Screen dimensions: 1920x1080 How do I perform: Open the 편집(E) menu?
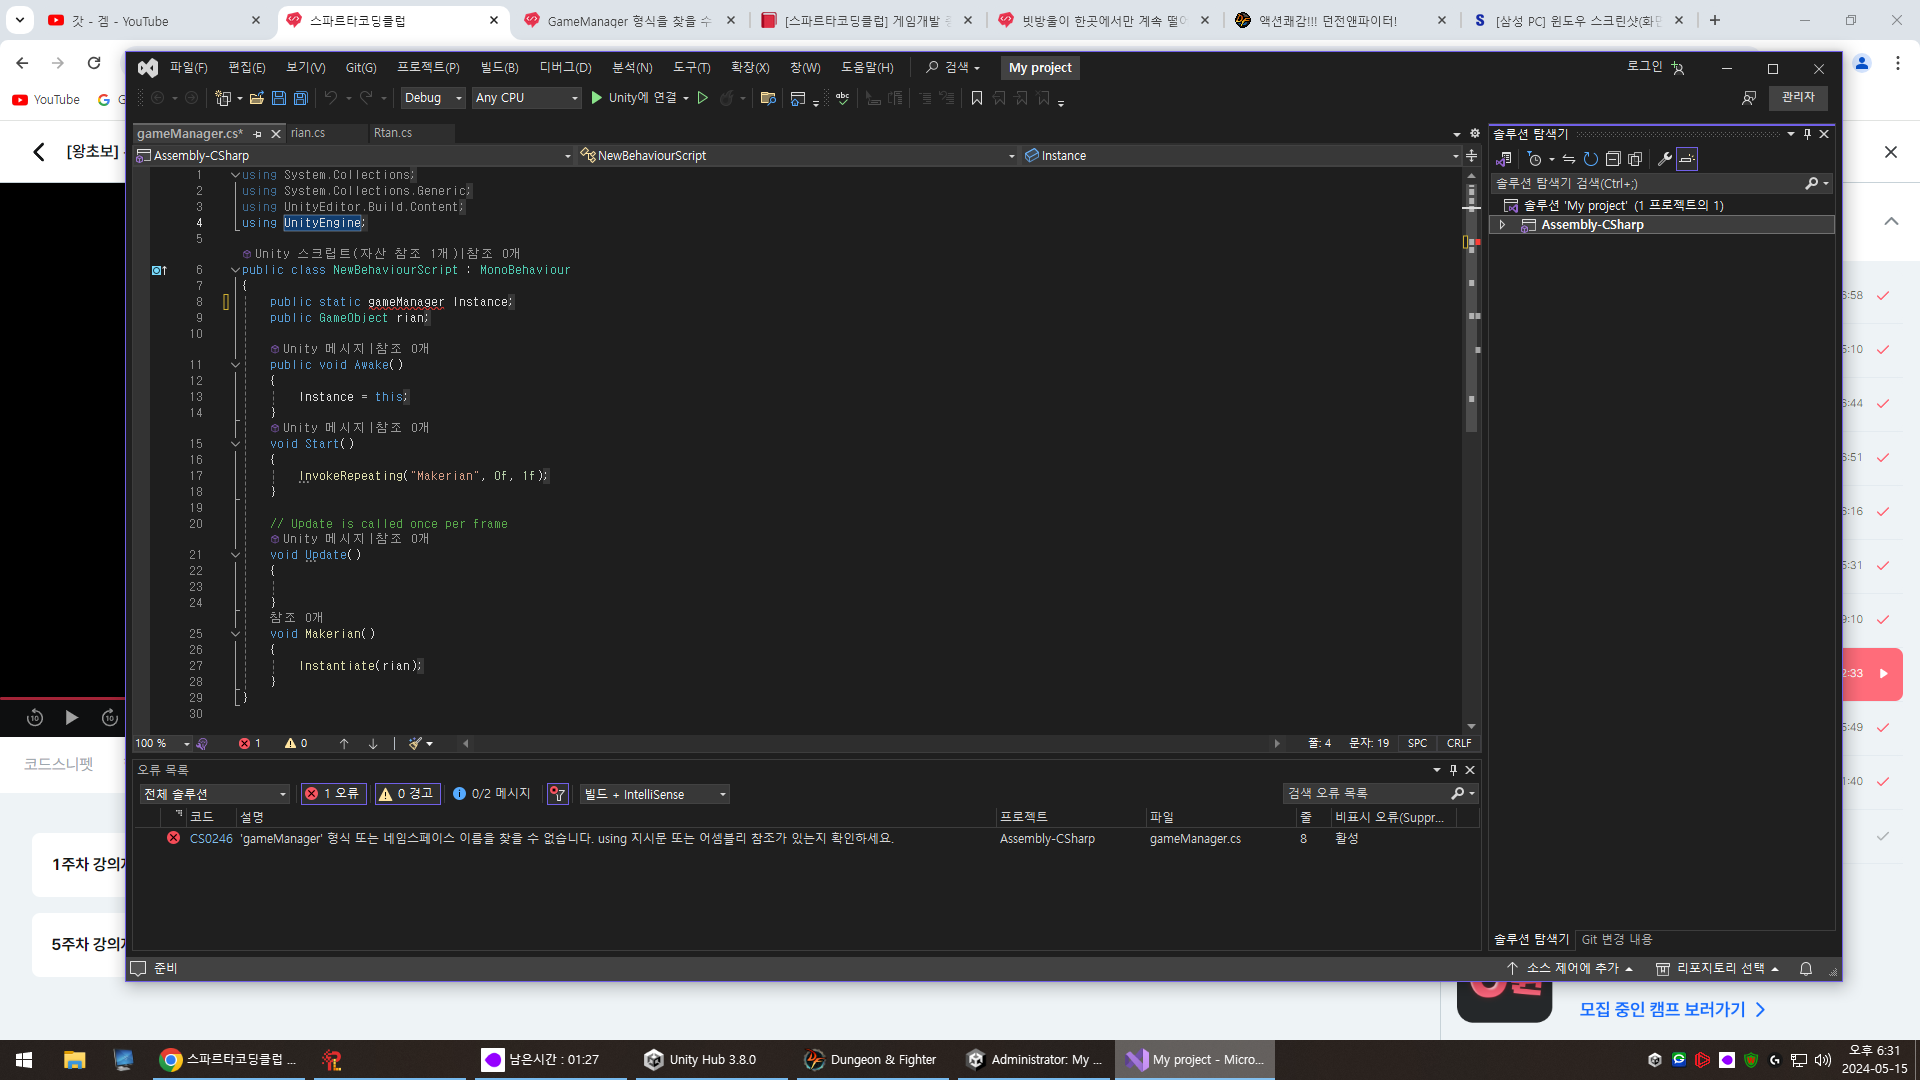[x=246, y=68]
